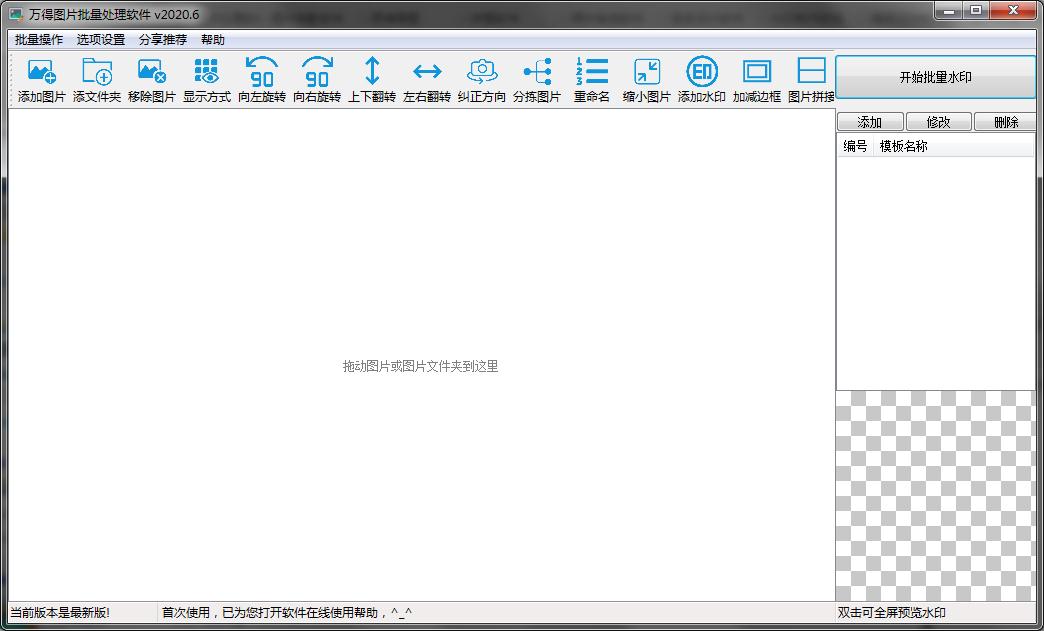Click the checkered watermark preview area
Viewport: 1044px width, 631px height.
(935, 496)
